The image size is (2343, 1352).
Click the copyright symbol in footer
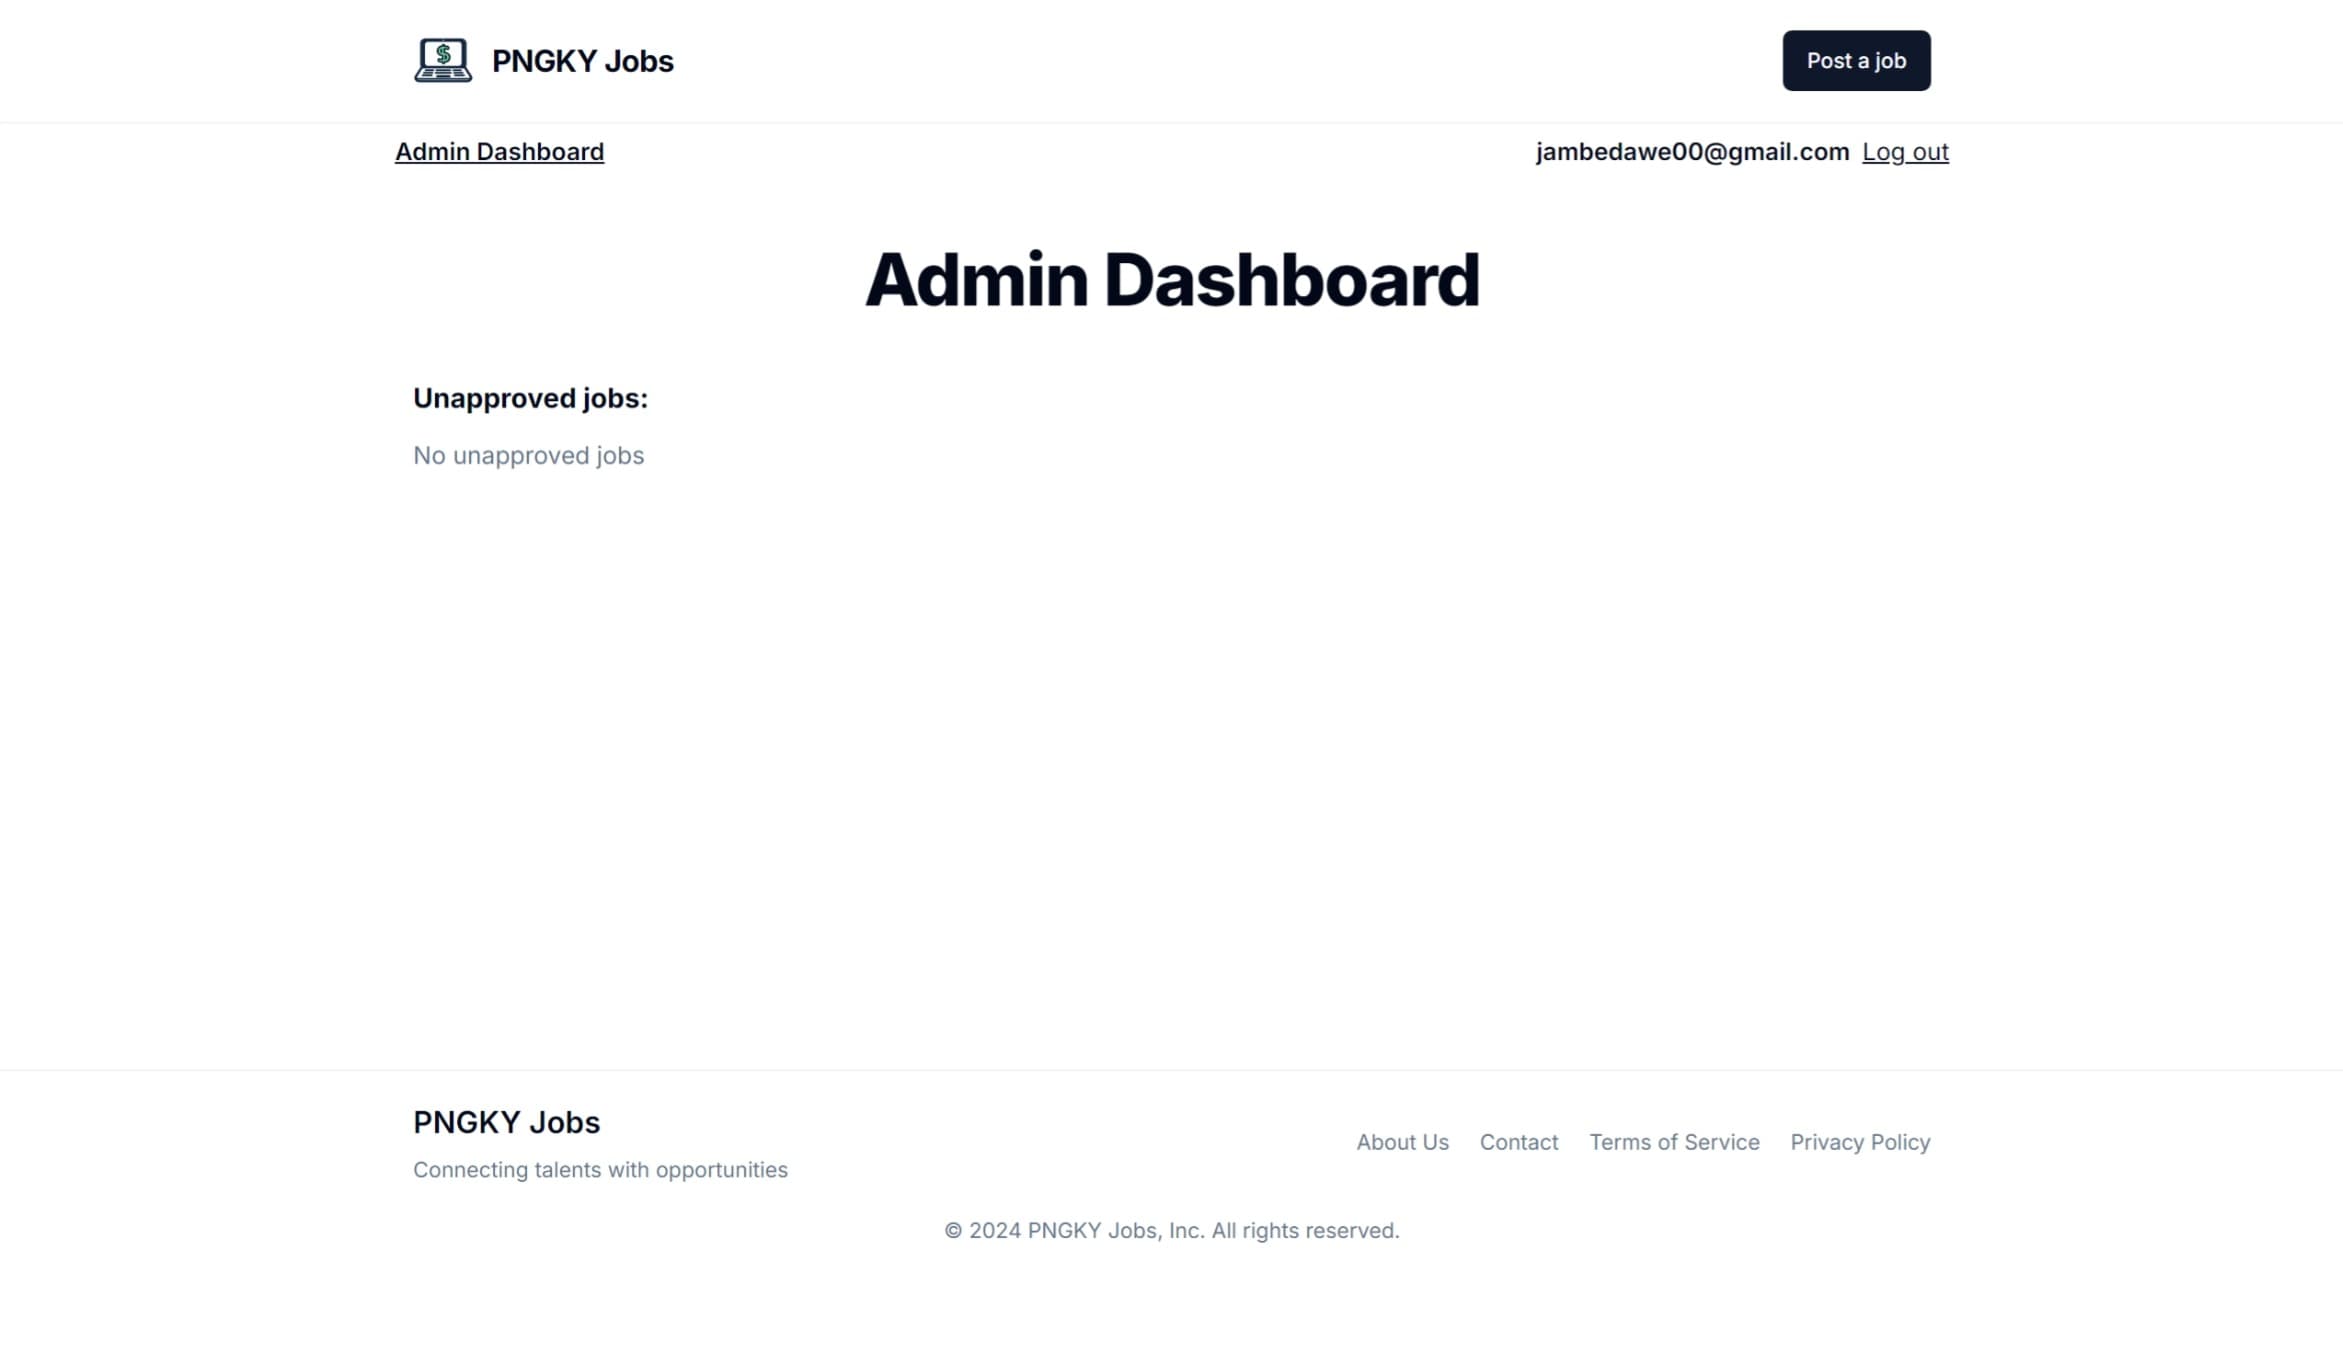pyautogui.click(x=953, y=1231)
